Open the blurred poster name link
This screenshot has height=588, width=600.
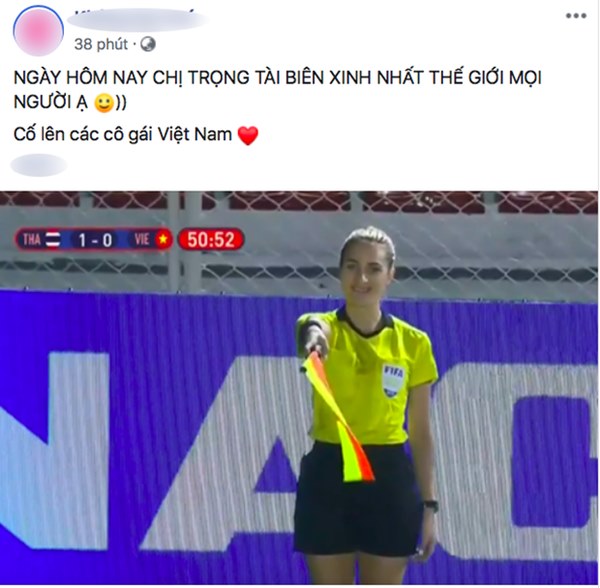click(138, 20)
